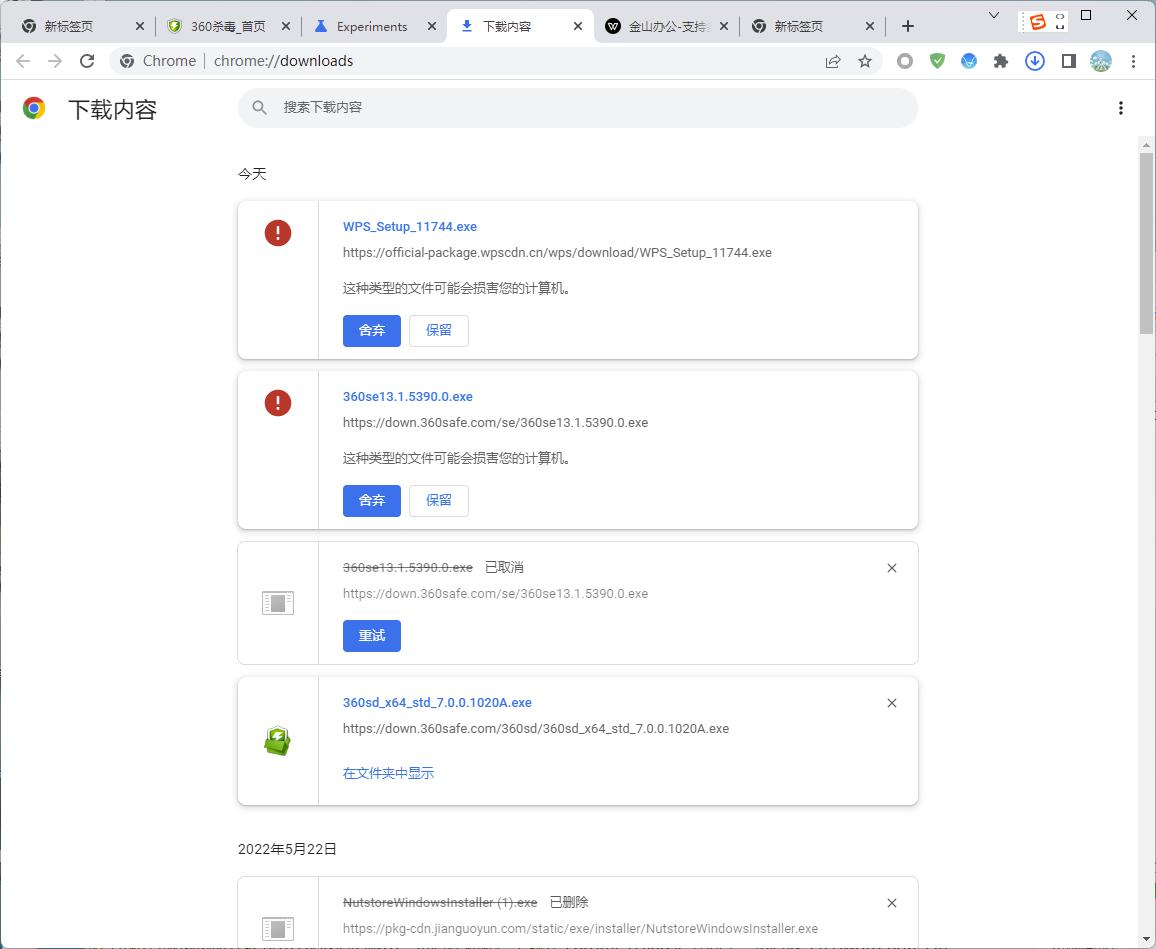The height and width of the screenshot is (949, 1156).
Task: Open the blue round extension icon
Action: (969, 61)
